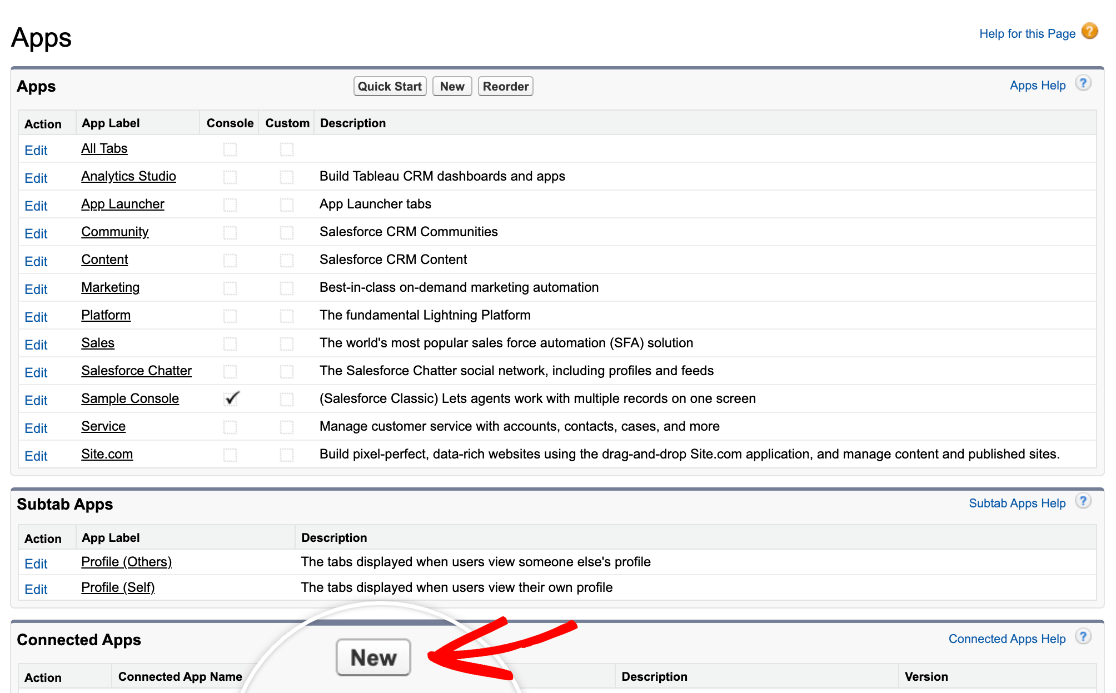This screenshot has width=1116, height=693.
Task: Click the Connected Apps Help question mark icon
Action: (1083, 636)
